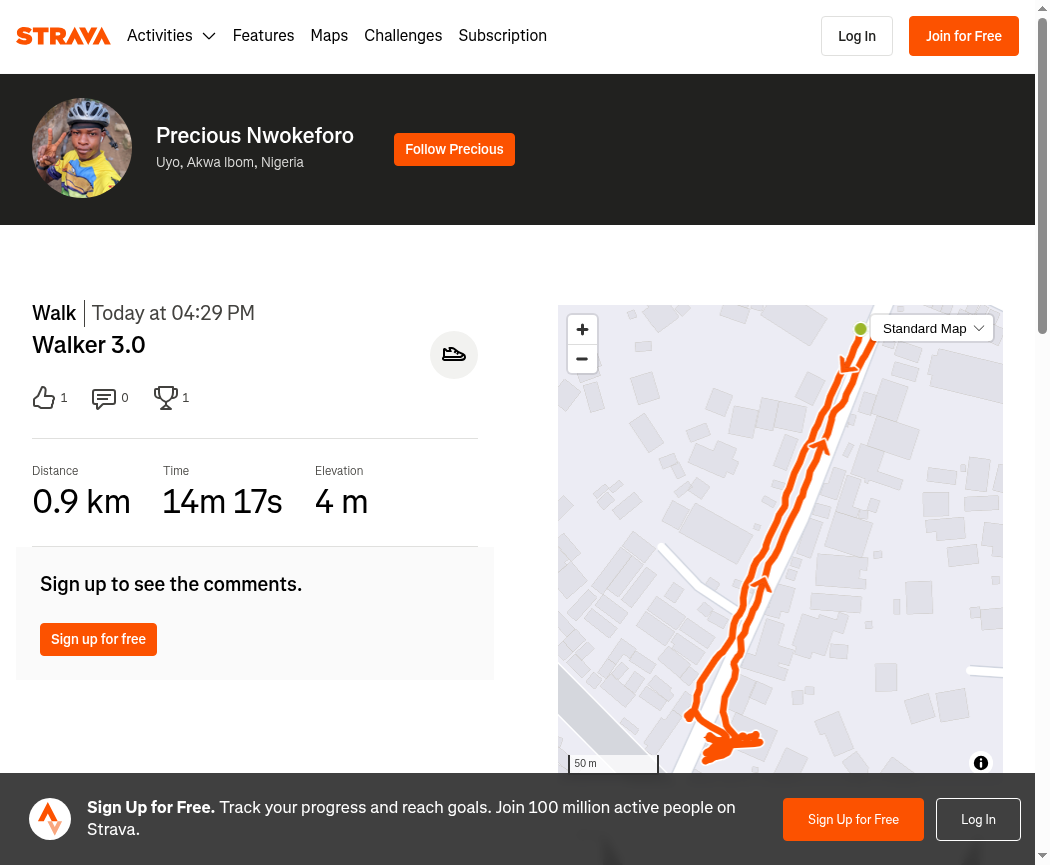1050x865 pixels.
Task: Click the comments speech bubble icon
Action: [103, 398]
